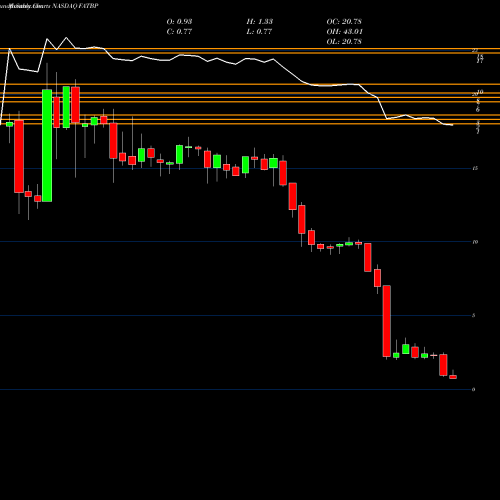
Task: Click the high value H: 1.33
Action: tap(260, 21)
